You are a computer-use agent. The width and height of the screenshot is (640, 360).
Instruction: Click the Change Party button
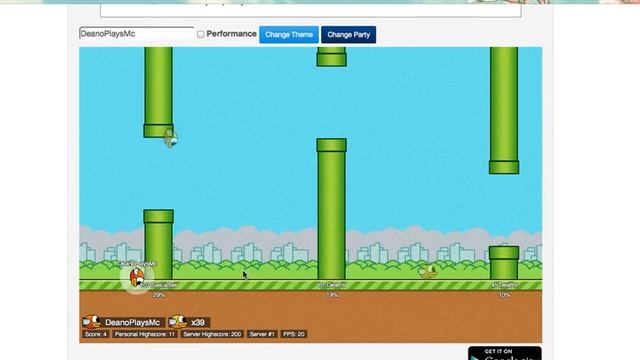pyautogui.click(x=349, y=35)
